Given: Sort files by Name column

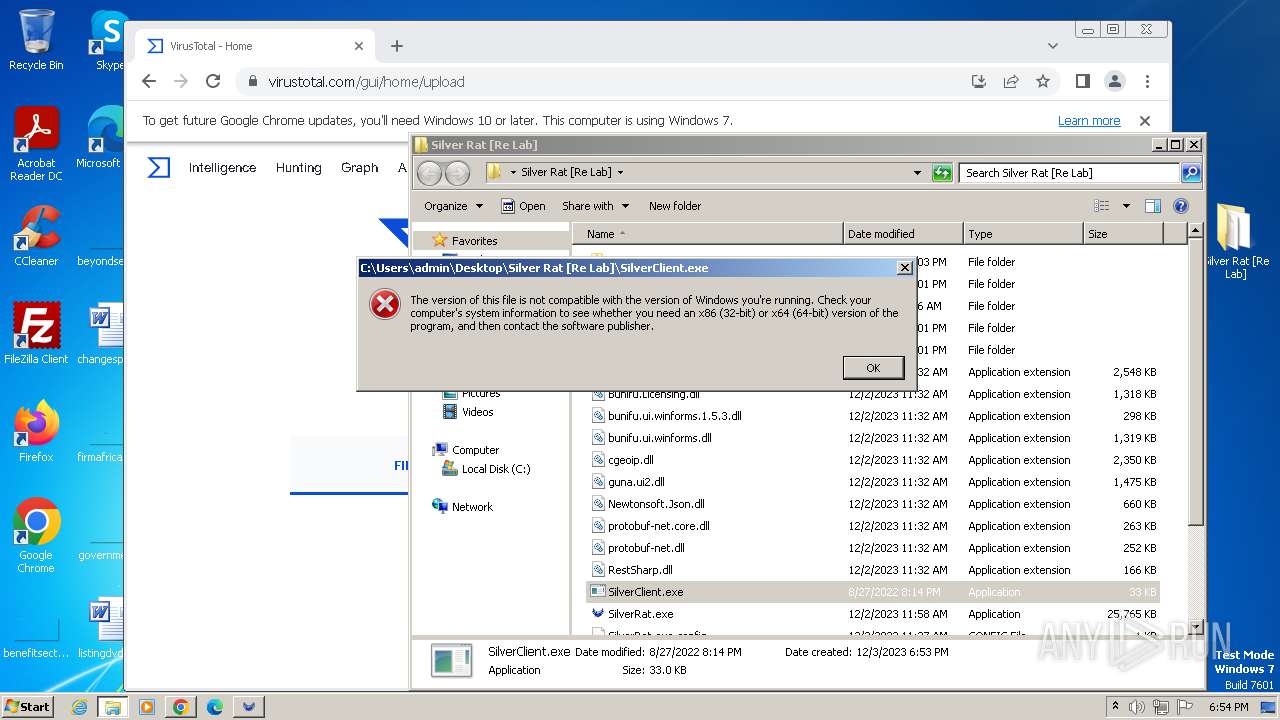Looking at the screenshot, I should click(x=708, y=234).
